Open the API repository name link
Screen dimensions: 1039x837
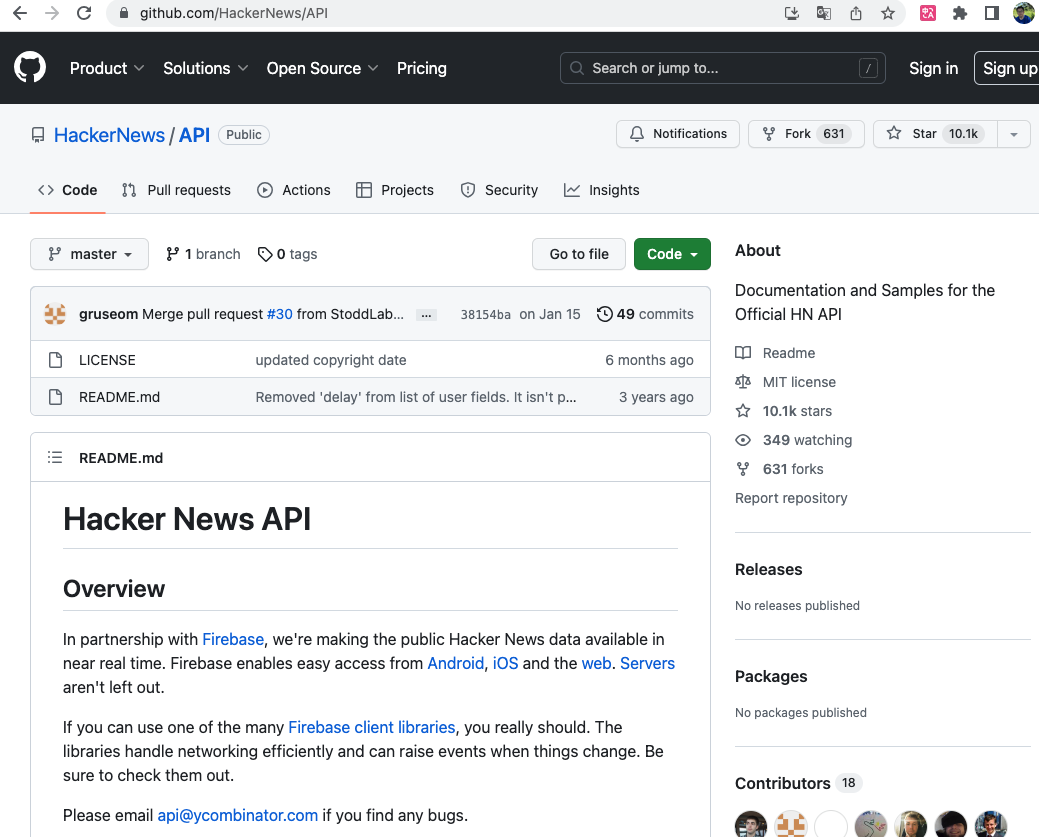[194, 135]
